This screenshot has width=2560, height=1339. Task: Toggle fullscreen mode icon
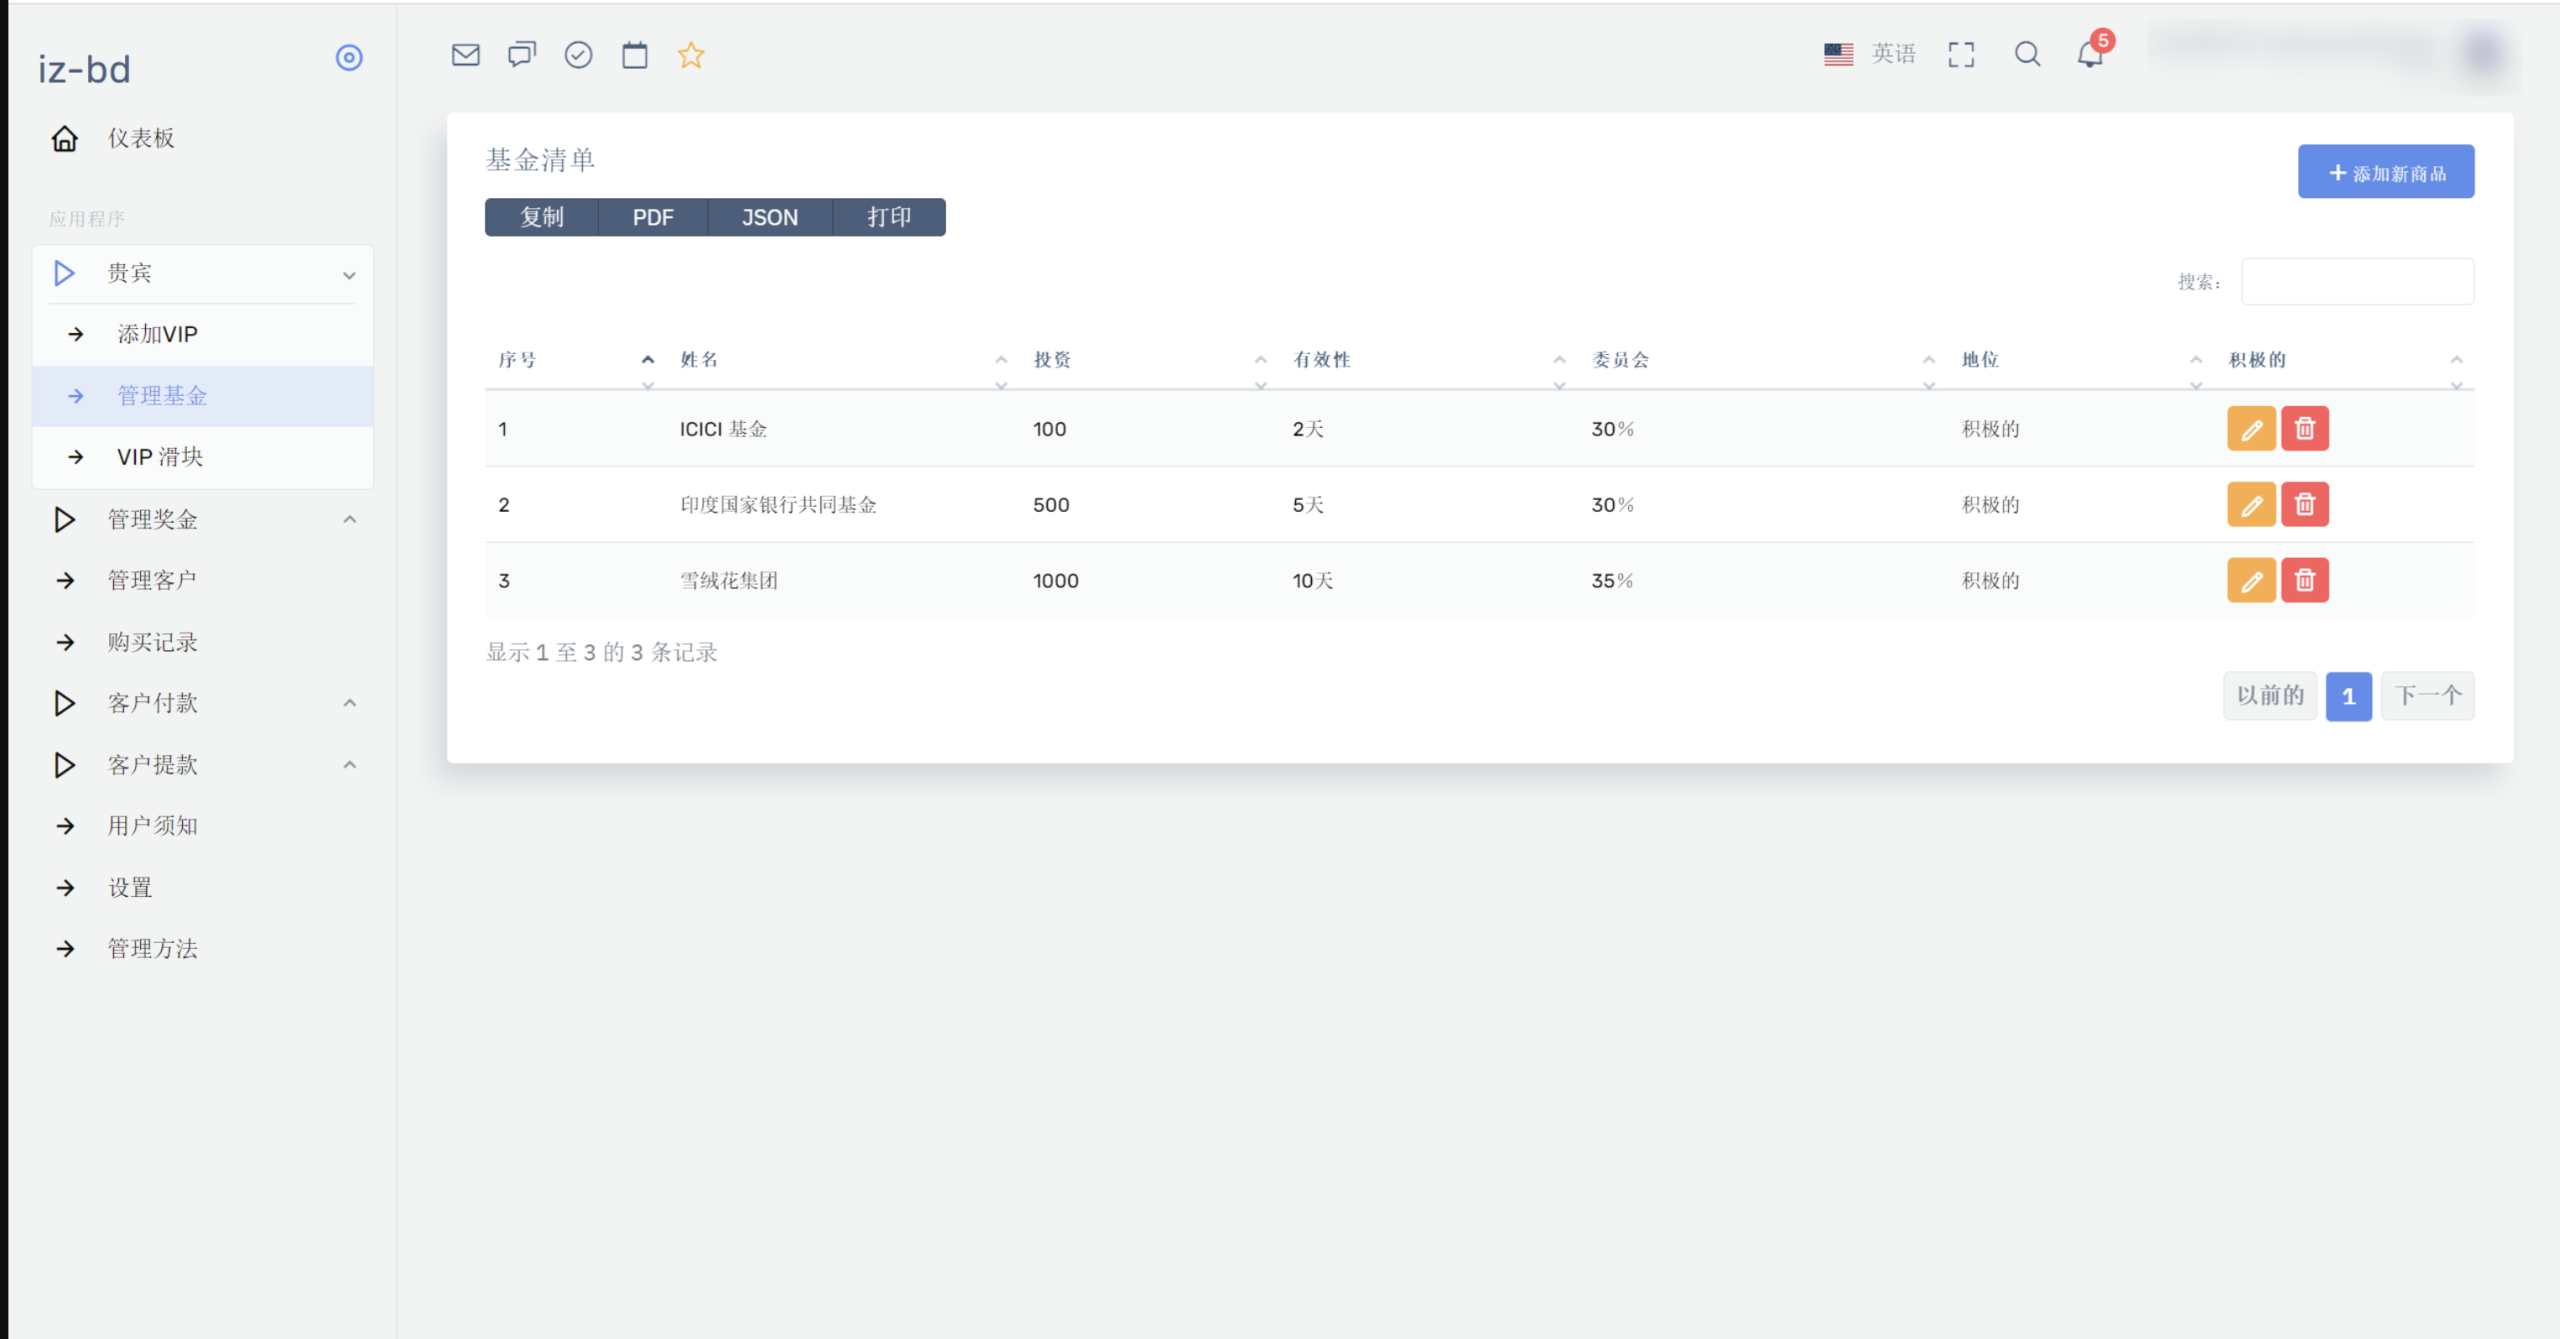pos(1961,54)
